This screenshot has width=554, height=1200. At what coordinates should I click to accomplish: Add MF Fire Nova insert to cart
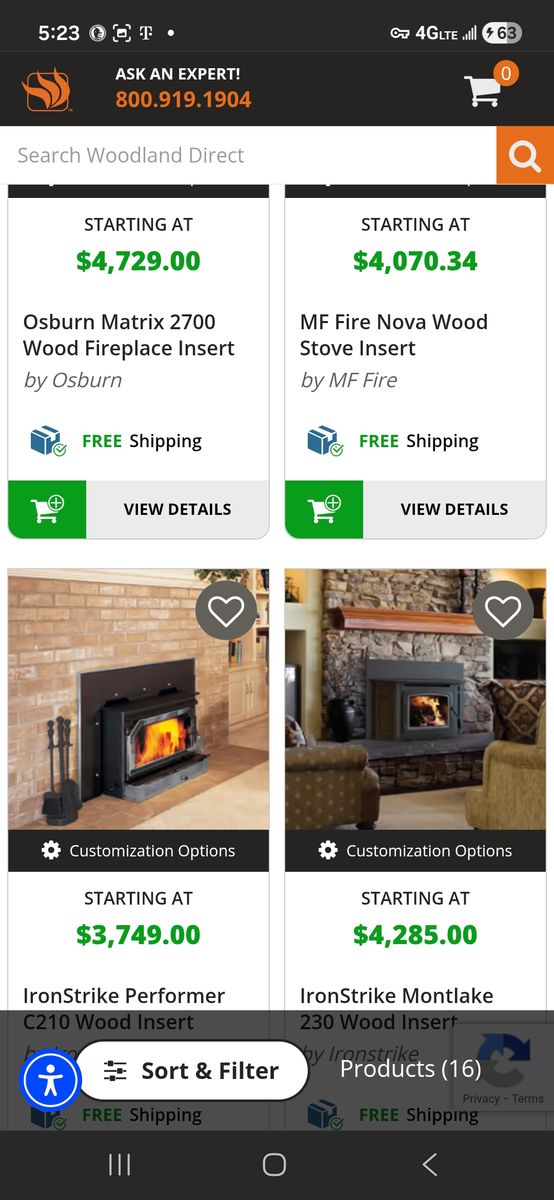tap(324, 509)
